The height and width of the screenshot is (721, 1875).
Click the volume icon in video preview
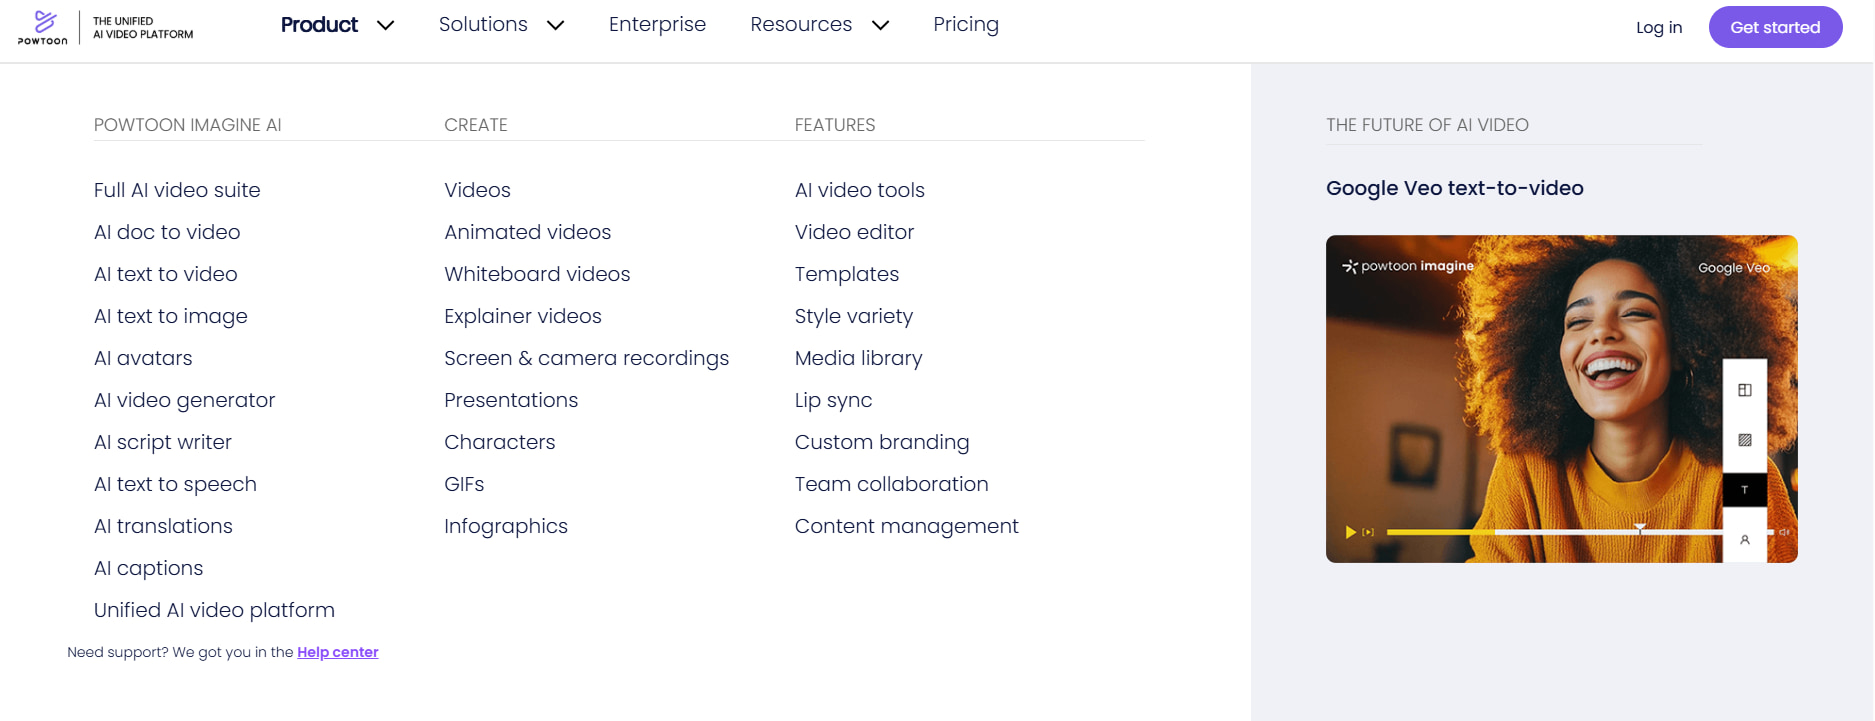pyautogui.click(x=1784, y=532)
